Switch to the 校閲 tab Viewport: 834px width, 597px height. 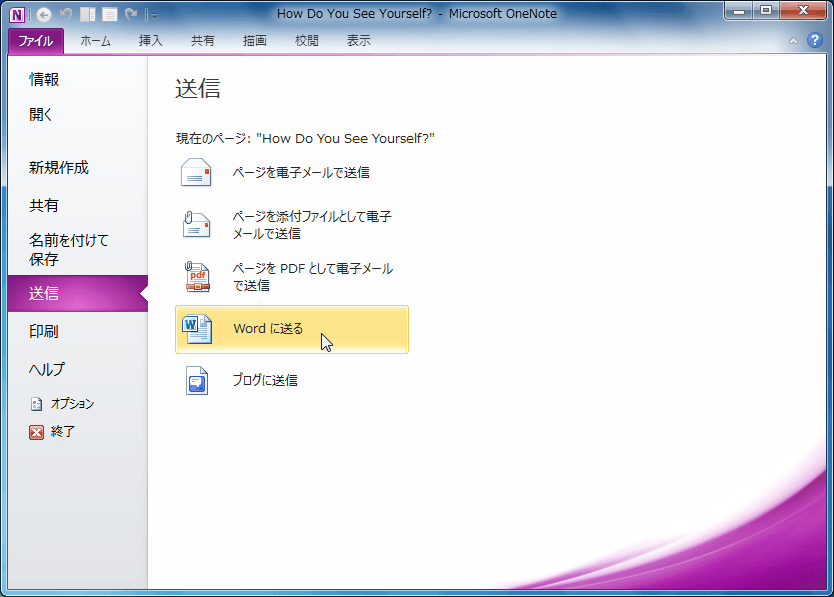click(307, 41)
